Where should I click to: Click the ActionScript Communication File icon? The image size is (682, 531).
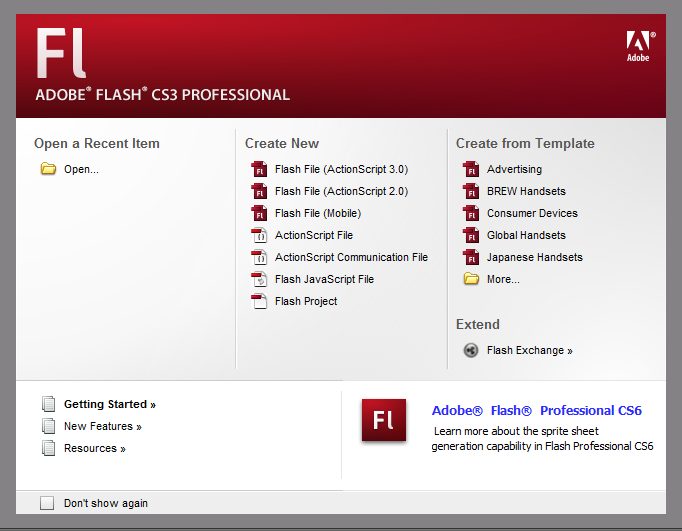pos(259,257)
